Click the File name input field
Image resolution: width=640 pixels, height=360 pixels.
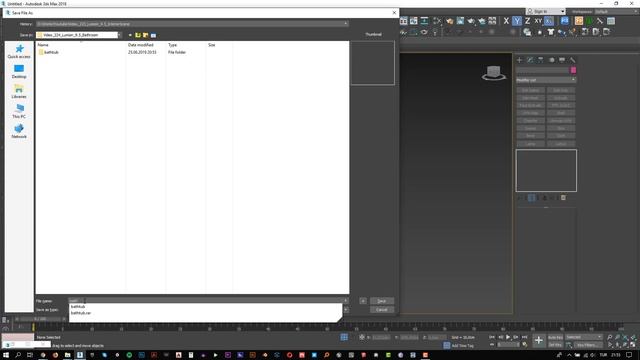click(206, 301)
